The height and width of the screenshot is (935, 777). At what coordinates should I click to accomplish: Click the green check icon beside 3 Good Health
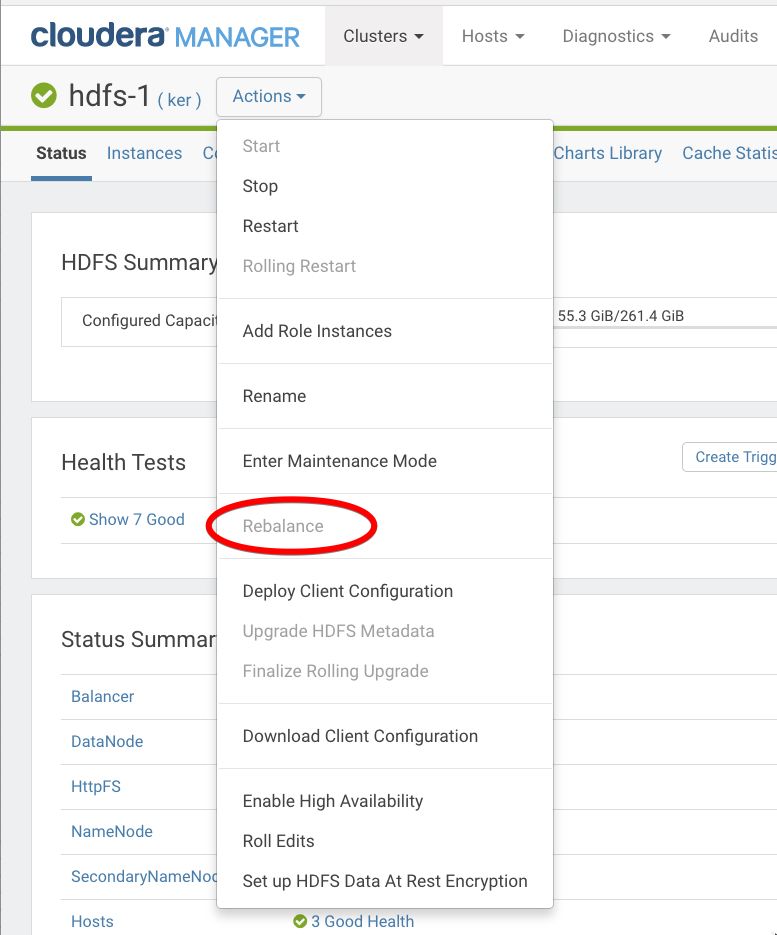click(x=300, y=921)
